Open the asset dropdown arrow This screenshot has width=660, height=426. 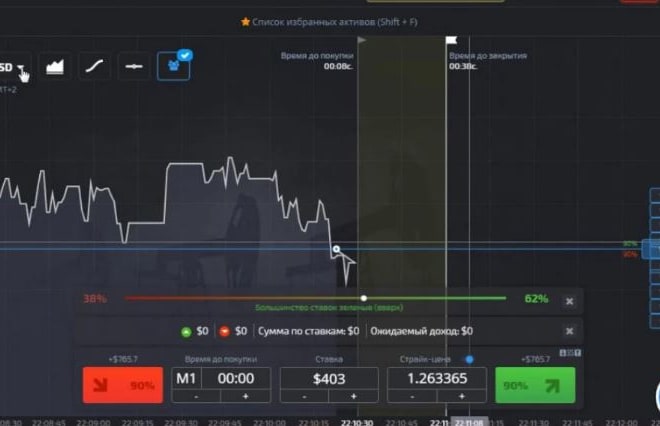20,68
